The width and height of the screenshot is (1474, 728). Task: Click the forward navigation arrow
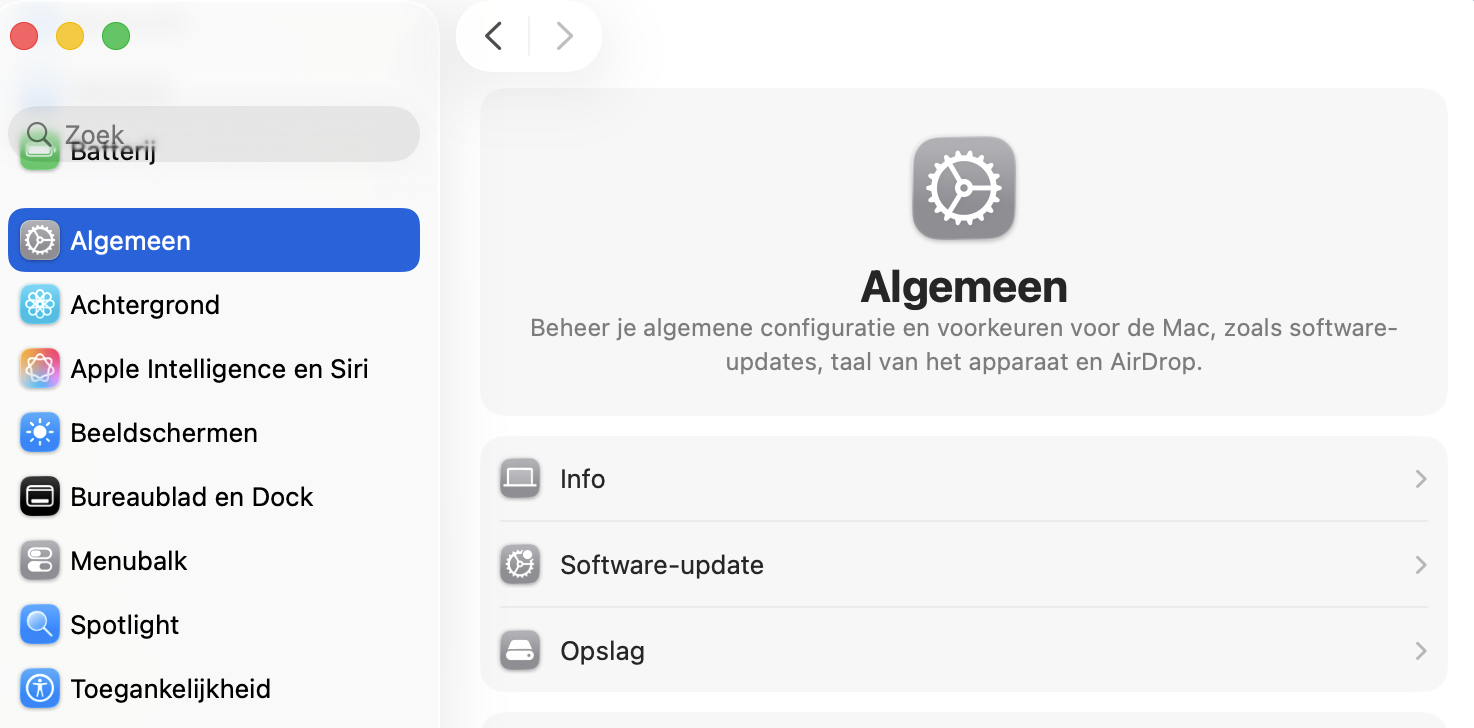564,35
